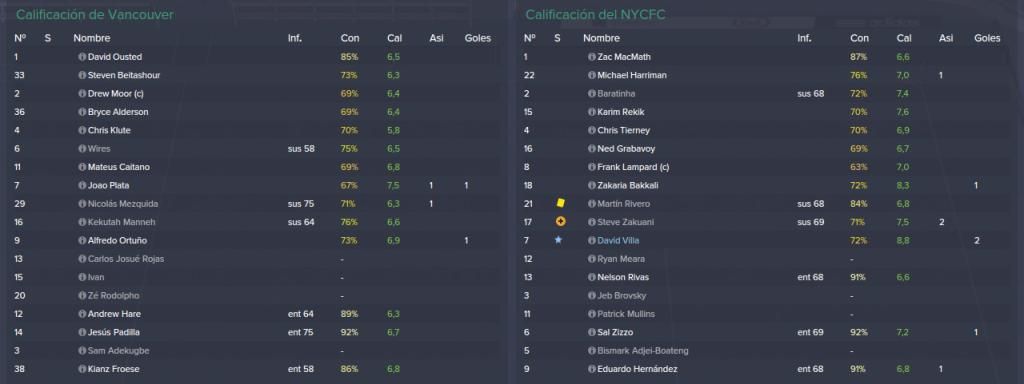Screen dimensions: 1024x384
Task: Click the info icon beside David Ousted
Action: (82, 57)
